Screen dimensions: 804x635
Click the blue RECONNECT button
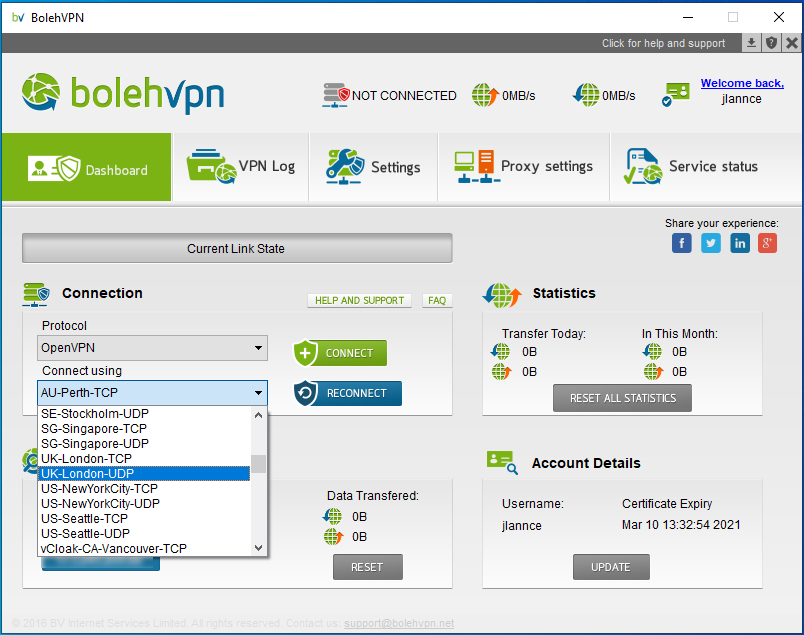click(348, 393)
